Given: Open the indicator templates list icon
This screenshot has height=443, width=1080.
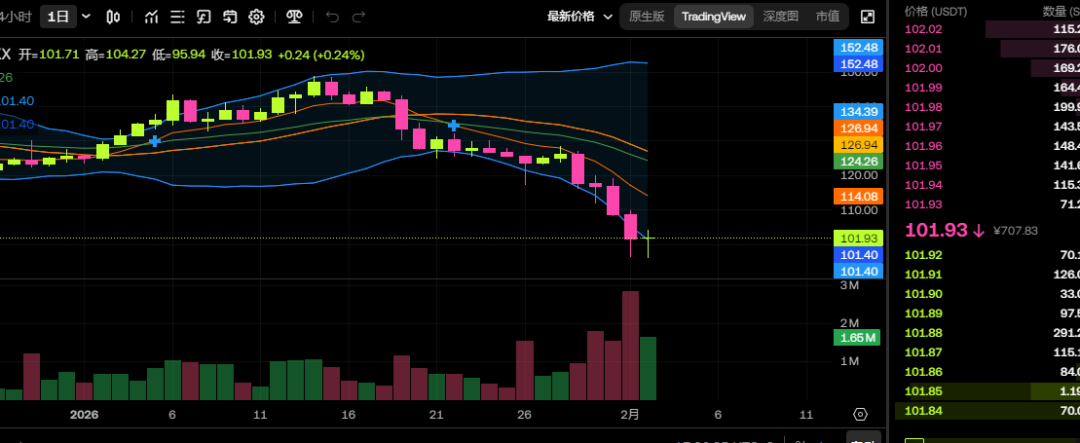Looking at the screenshot, I should (177, 16).
